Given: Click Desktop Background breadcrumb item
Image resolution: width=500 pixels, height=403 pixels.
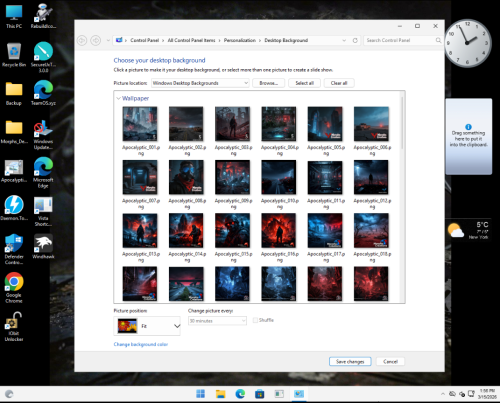Looking at the screenshot, I should 286,40.
